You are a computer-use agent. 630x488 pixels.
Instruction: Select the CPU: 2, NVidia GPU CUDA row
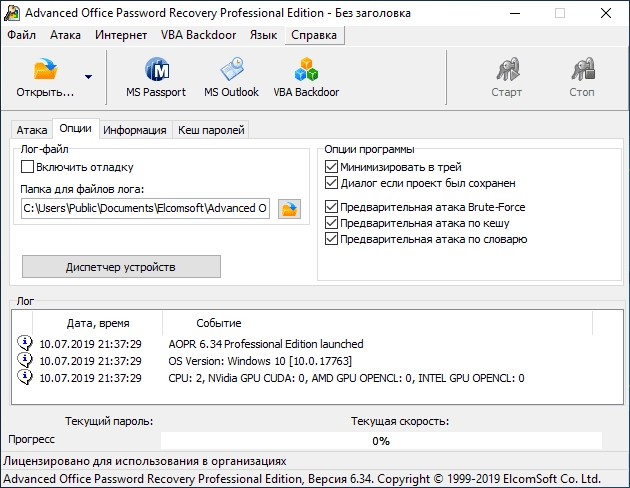[x=317, y=378]
